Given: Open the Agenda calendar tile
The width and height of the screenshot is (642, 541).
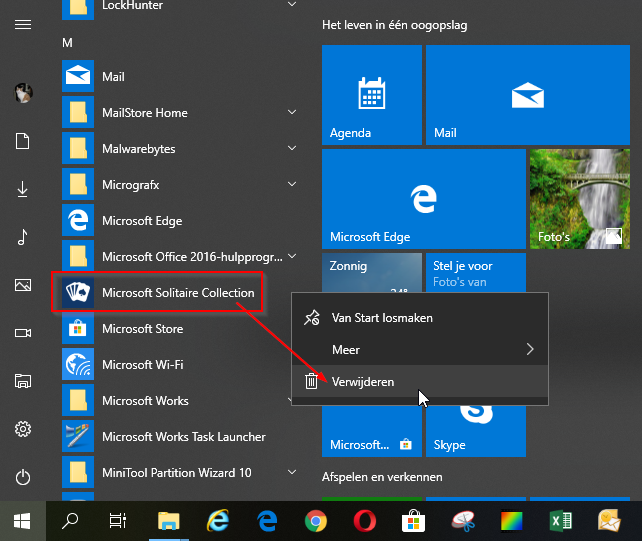Looking at the screenshot, I should tap(372, 95).
